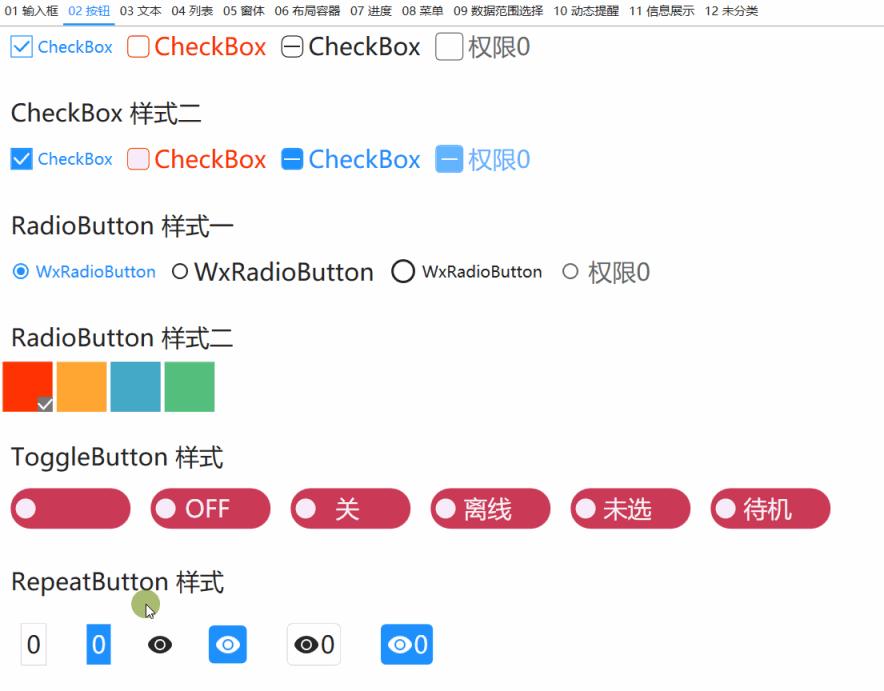Check the red outlined CheckBox in first row
884x691 pixels.
coord(138,47)
